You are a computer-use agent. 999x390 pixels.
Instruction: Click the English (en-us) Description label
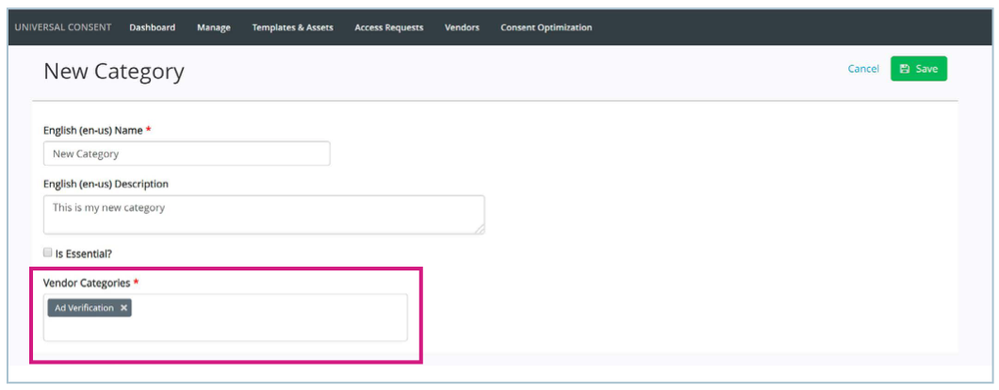click(x=106, y=184)
